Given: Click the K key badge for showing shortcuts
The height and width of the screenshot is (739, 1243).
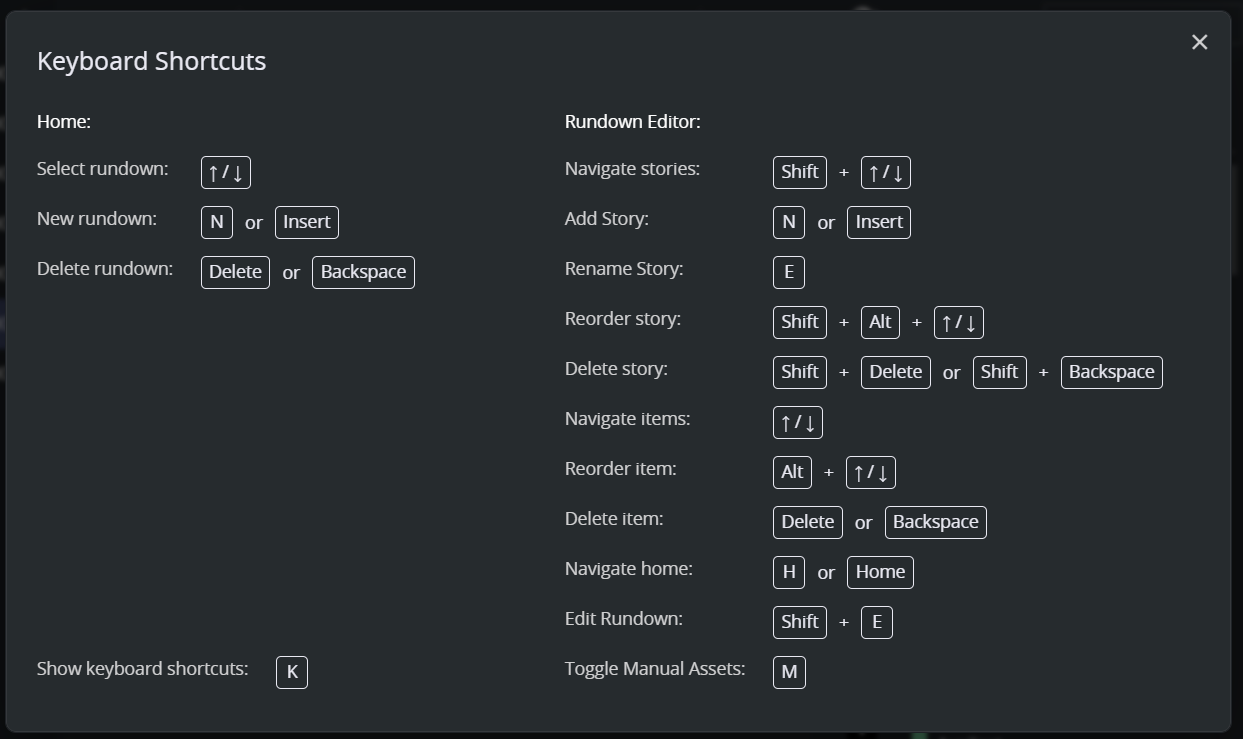Looking at the screenshot, I should [x=292, y=672].
